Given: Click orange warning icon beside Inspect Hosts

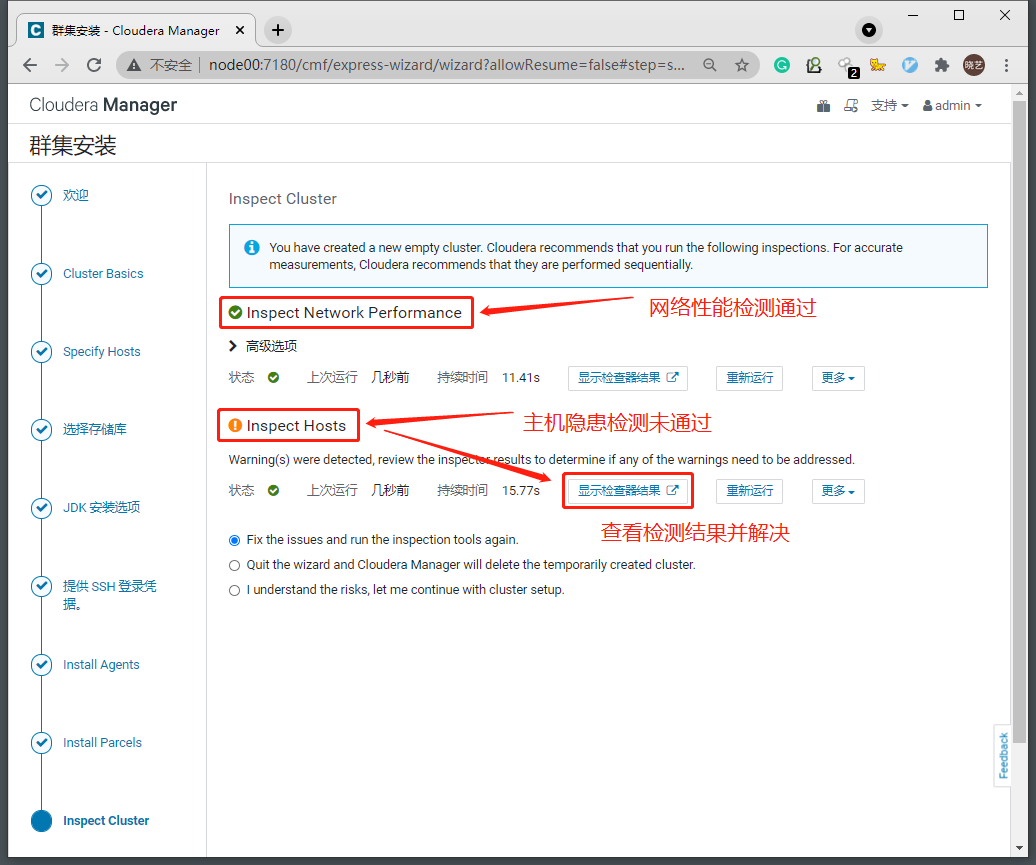Looking at the screenshot, I should [x=235, y=426].
